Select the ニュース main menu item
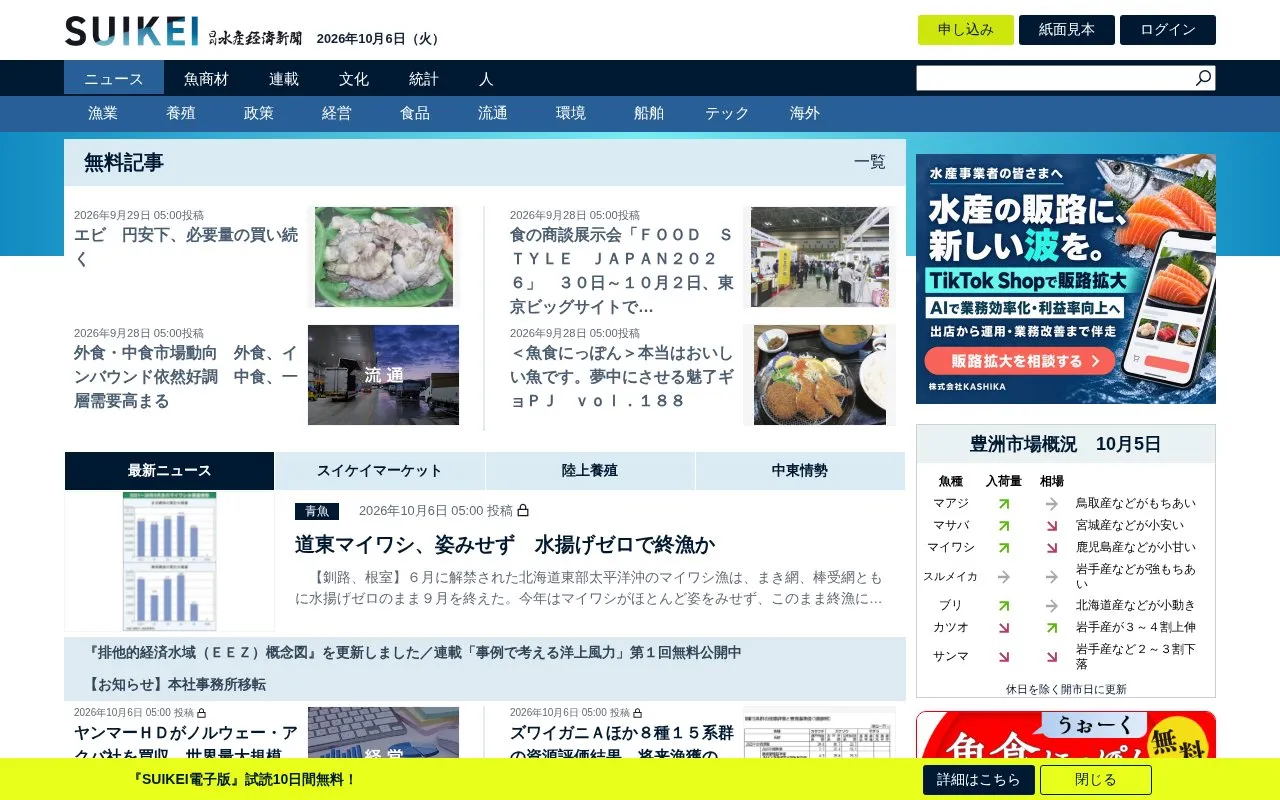1280x800 pixels. (x=114, y=78)
